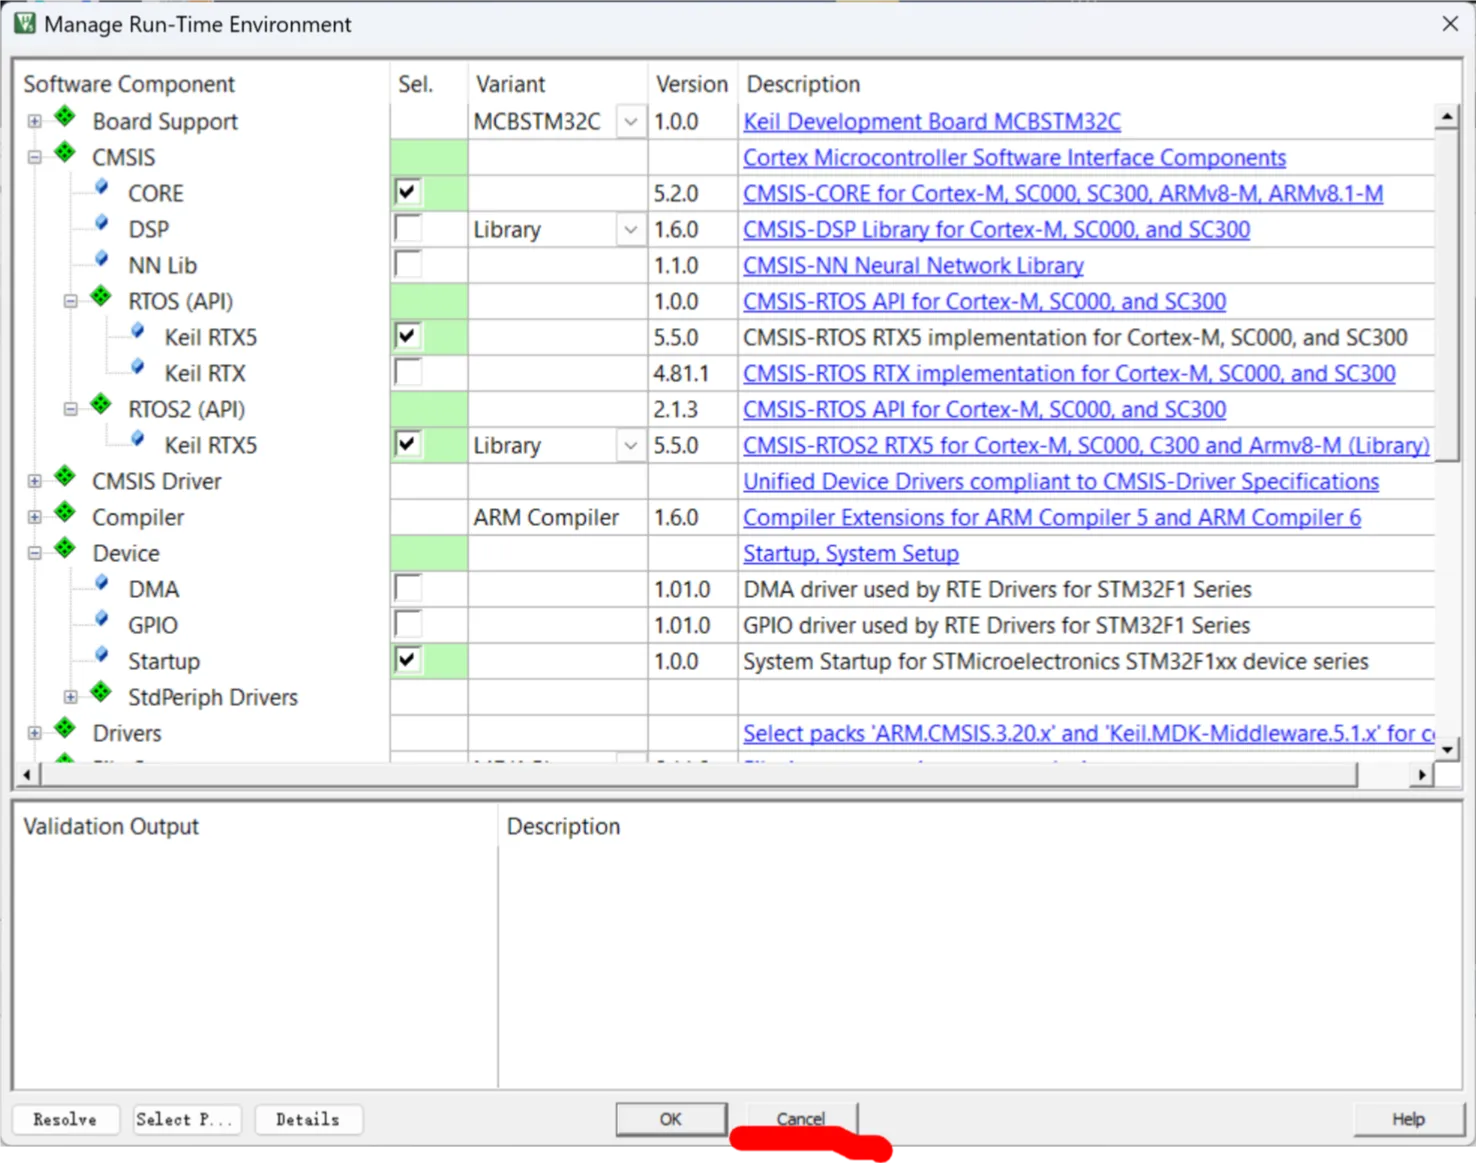Expand the StdPeriph Drivers node
1476x1163 pixels.
tap(71, 697)
